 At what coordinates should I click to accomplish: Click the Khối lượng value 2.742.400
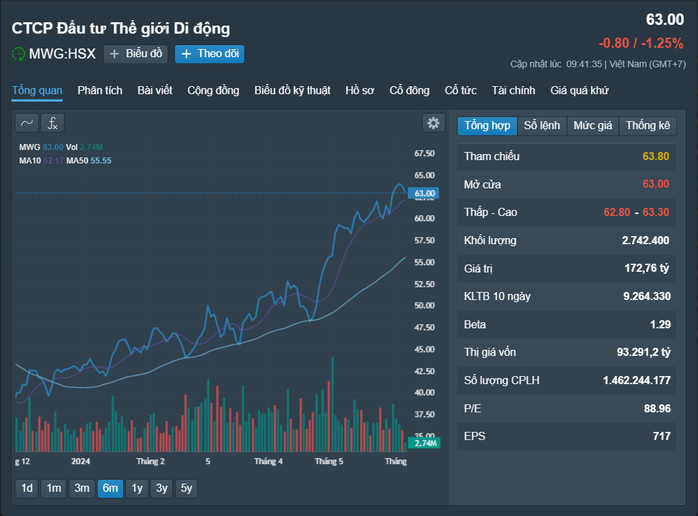(645, 240)
